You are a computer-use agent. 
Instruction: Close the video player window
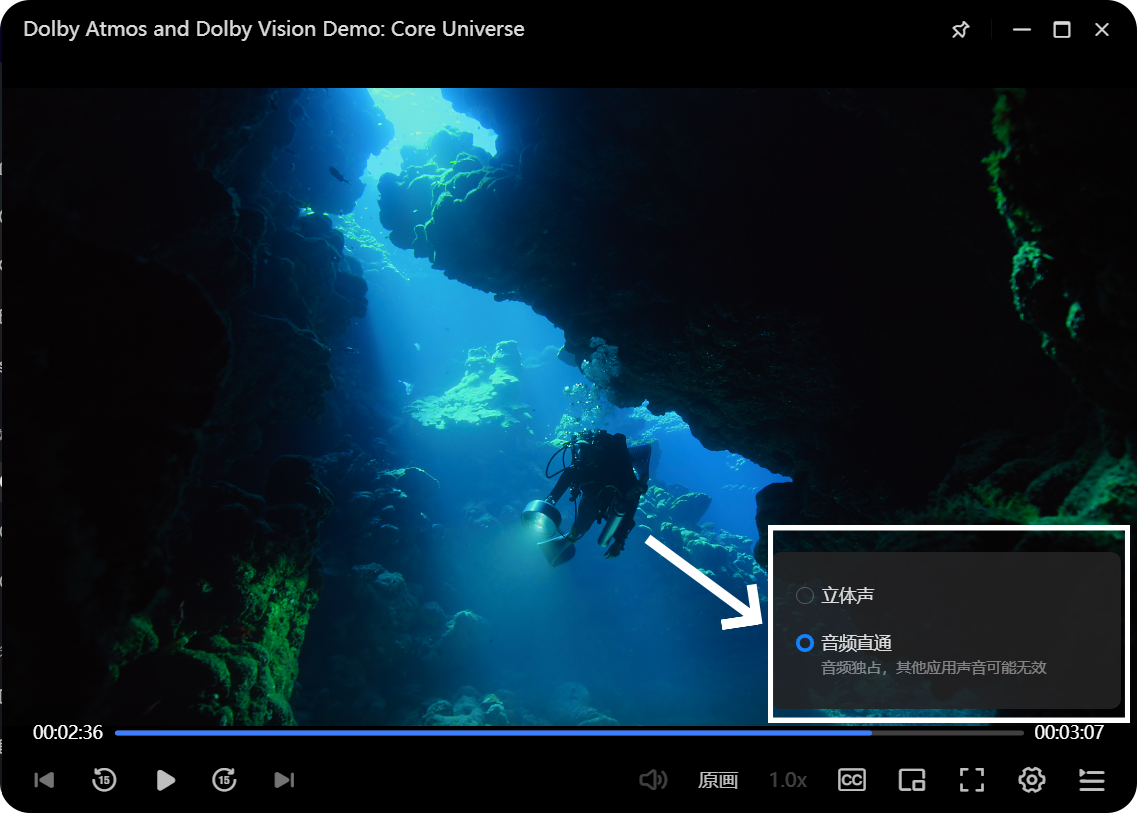coord(1102,30)
